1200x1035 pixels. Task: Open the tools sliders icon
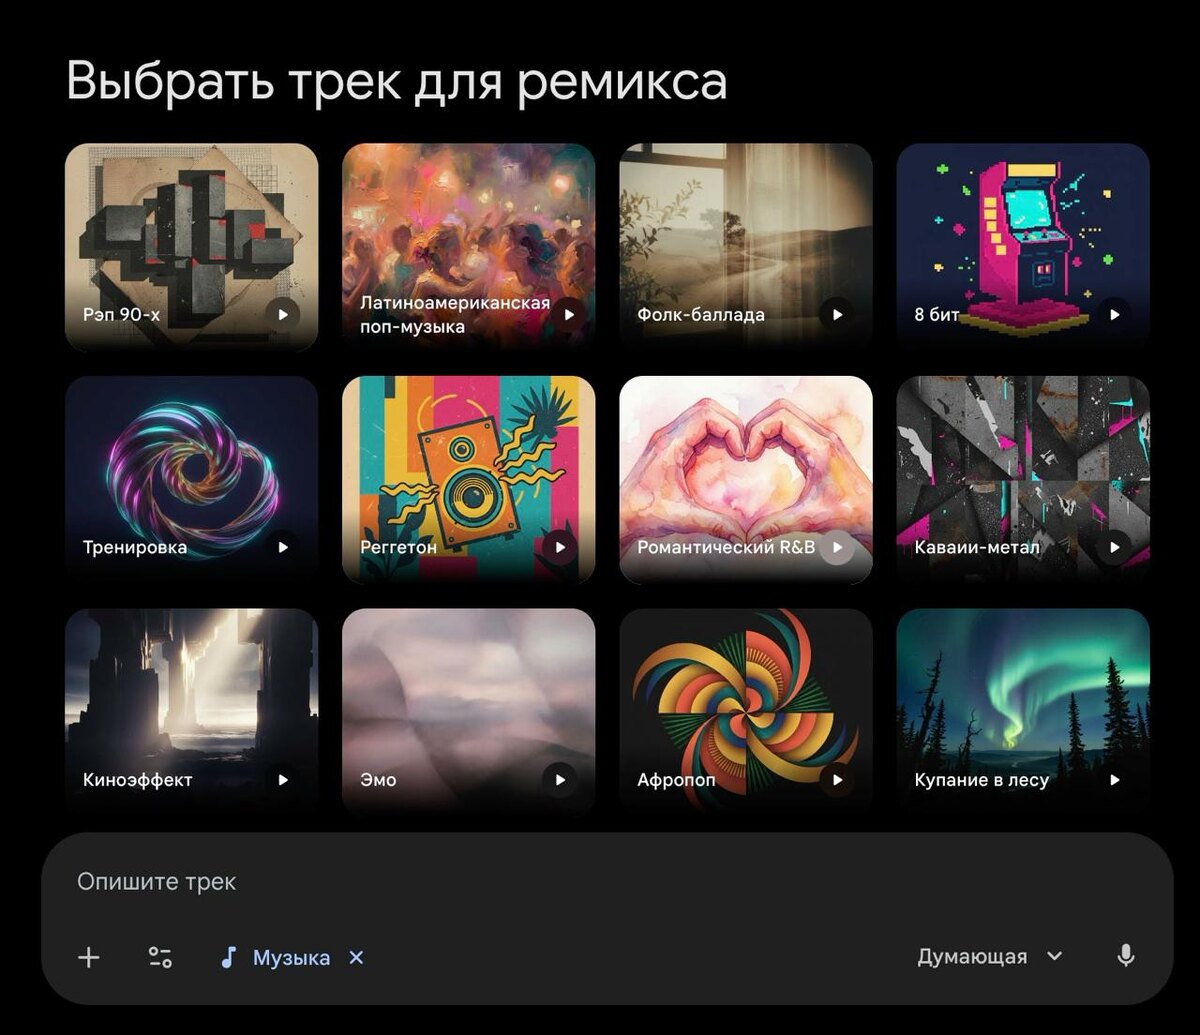coord(160,958)
